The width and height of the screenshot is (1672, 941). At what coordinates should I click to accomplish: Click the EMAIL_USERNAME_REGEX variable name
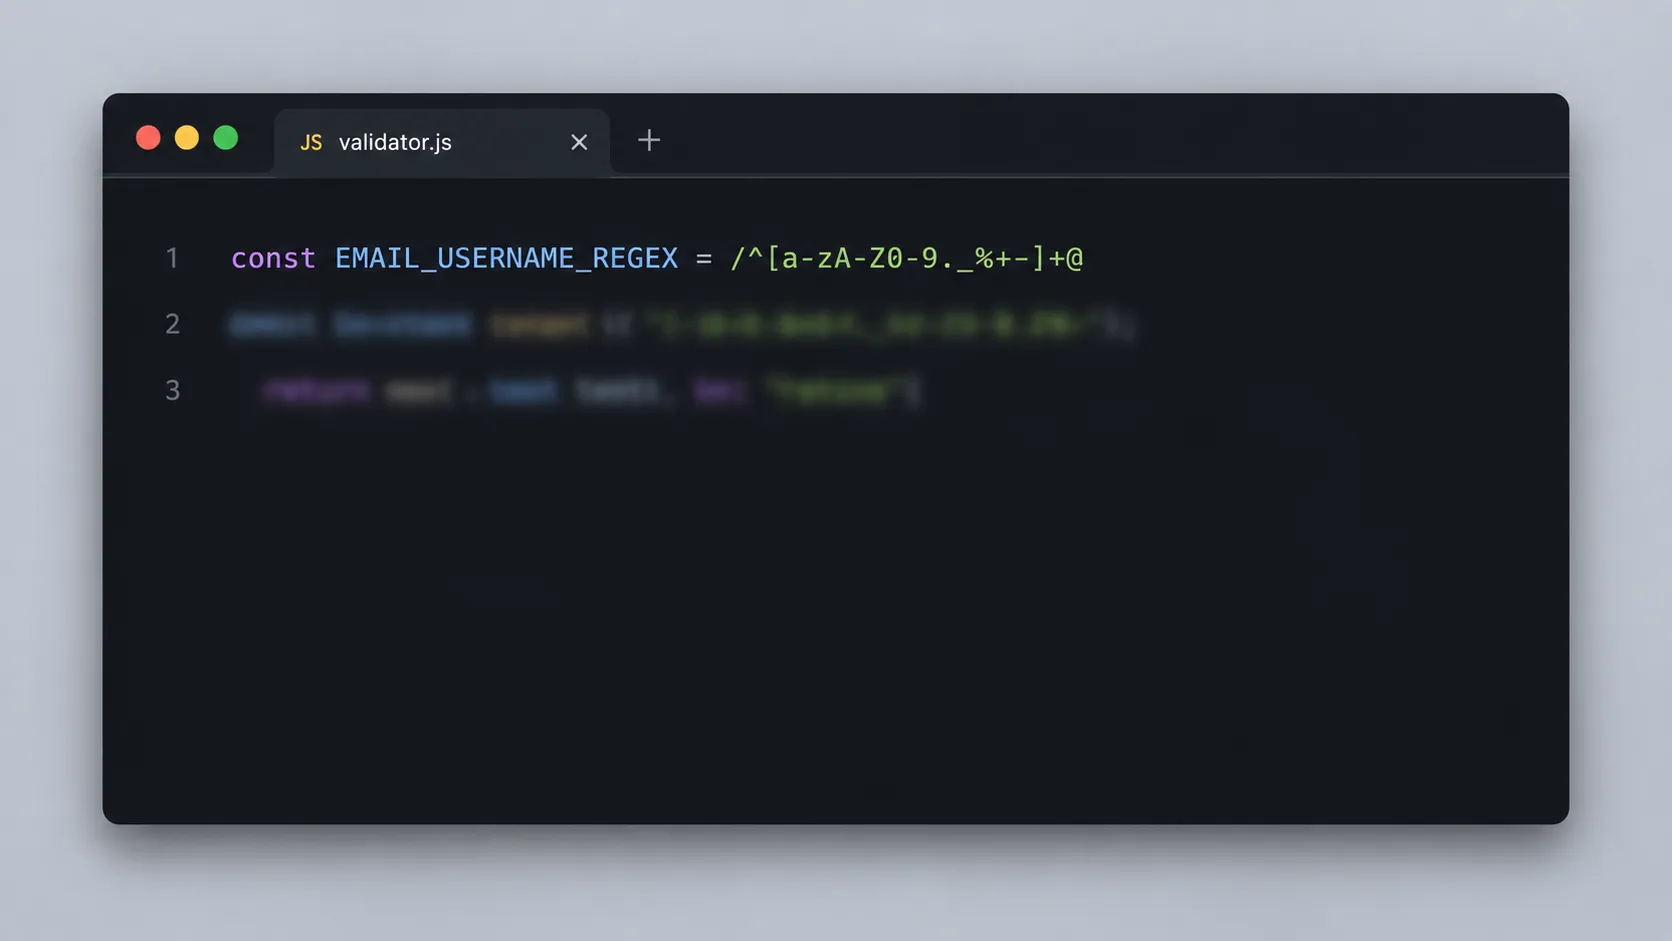tap(506, 258)
